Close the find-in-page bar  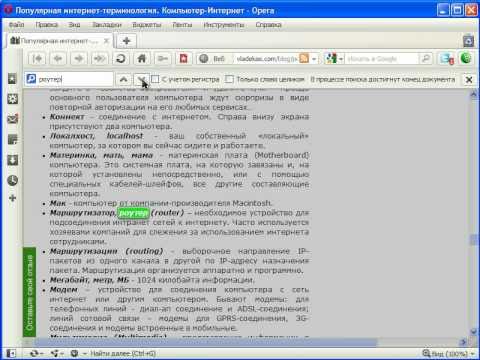pos(469,80)
